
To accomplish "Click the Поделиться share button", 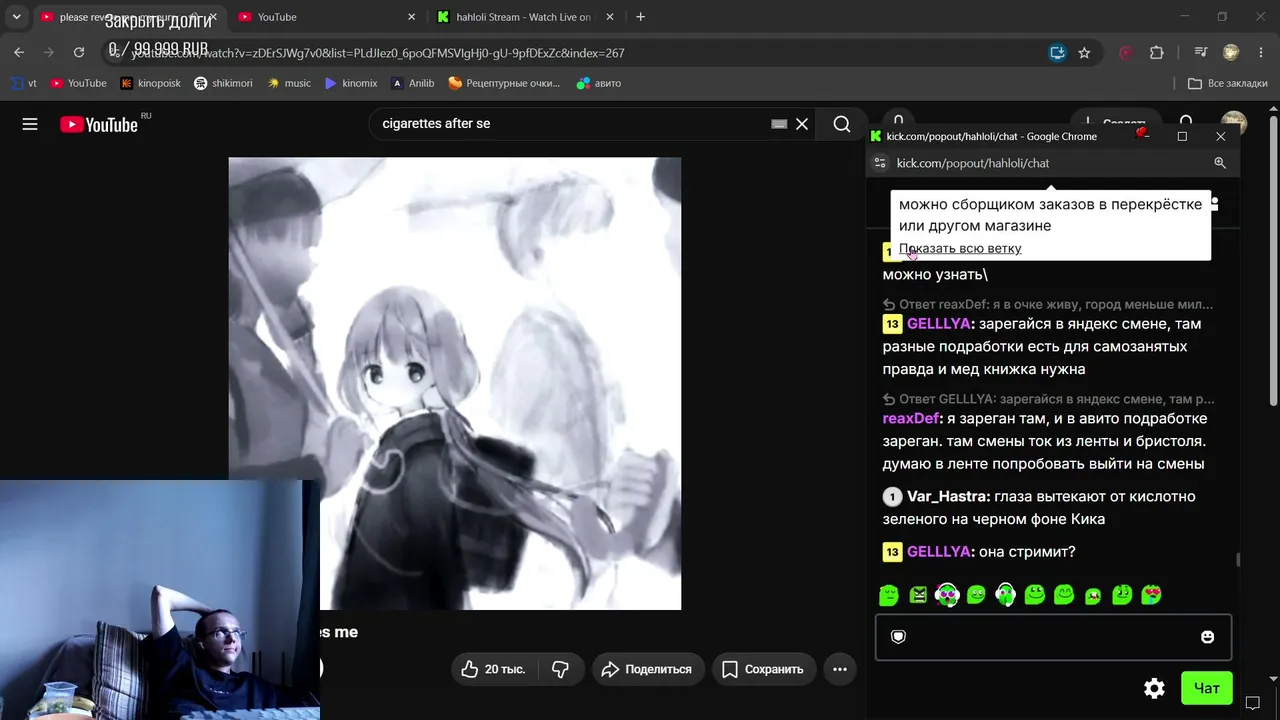I will (647, 669).
